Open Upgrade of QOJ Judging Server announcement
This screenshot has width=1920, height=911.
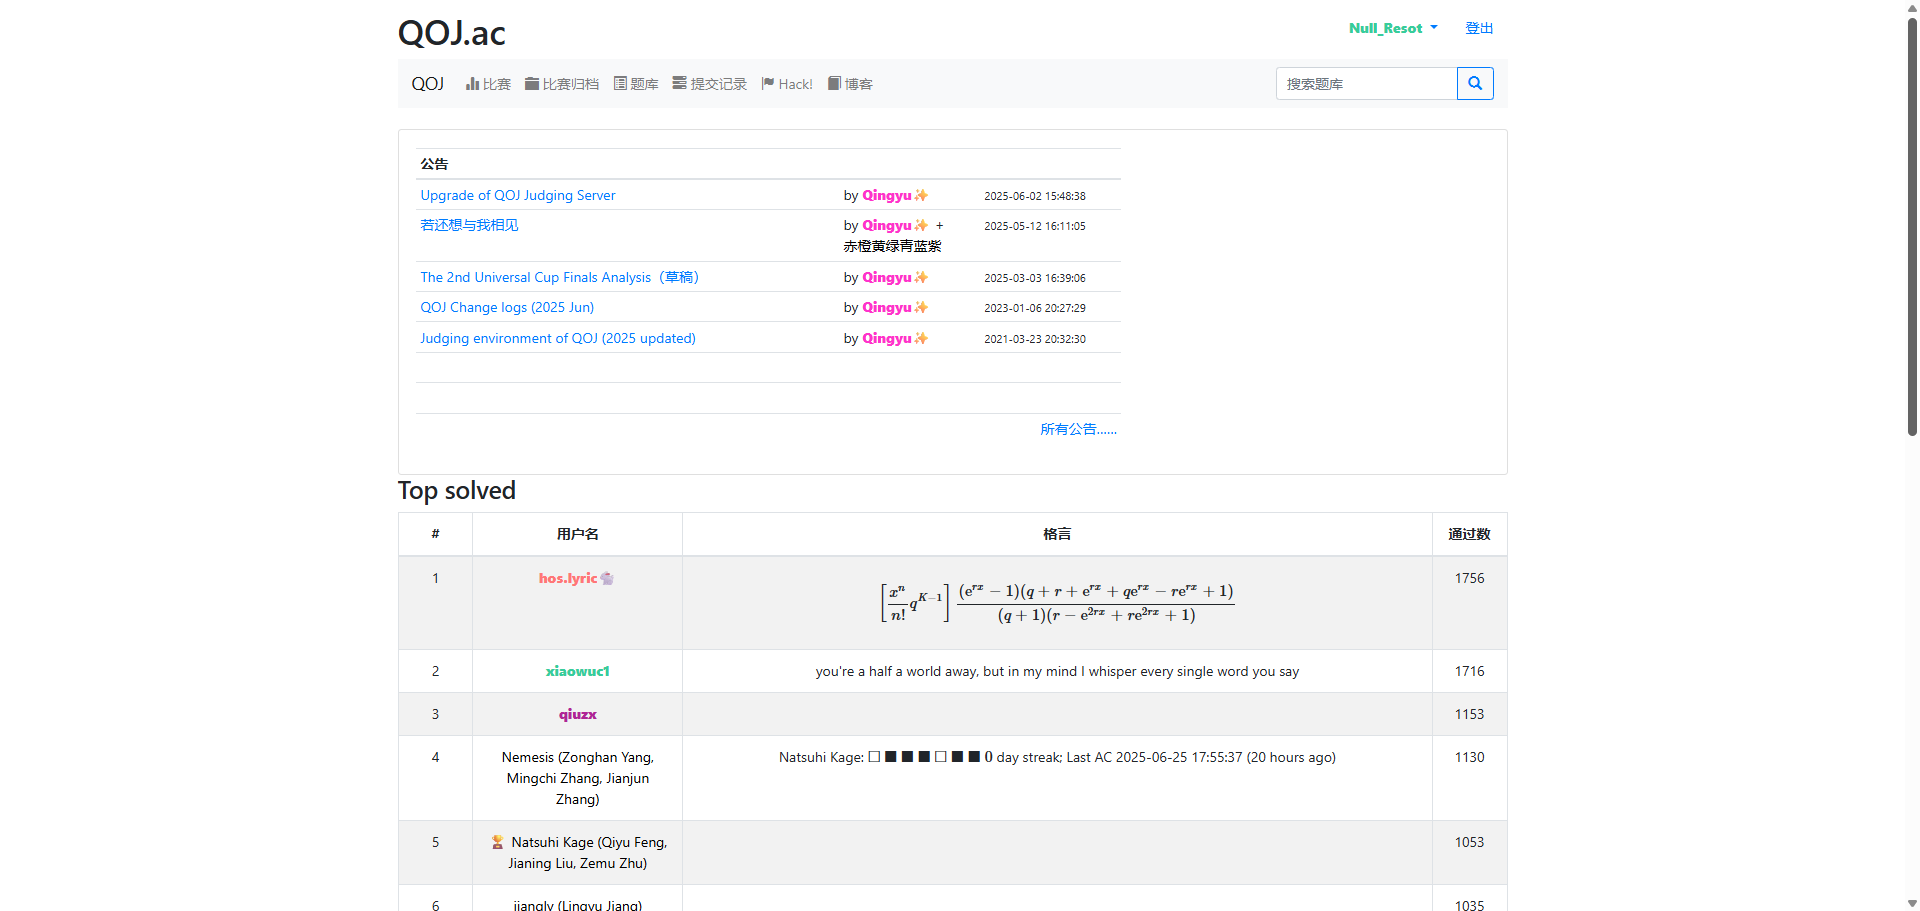point(518,195)
